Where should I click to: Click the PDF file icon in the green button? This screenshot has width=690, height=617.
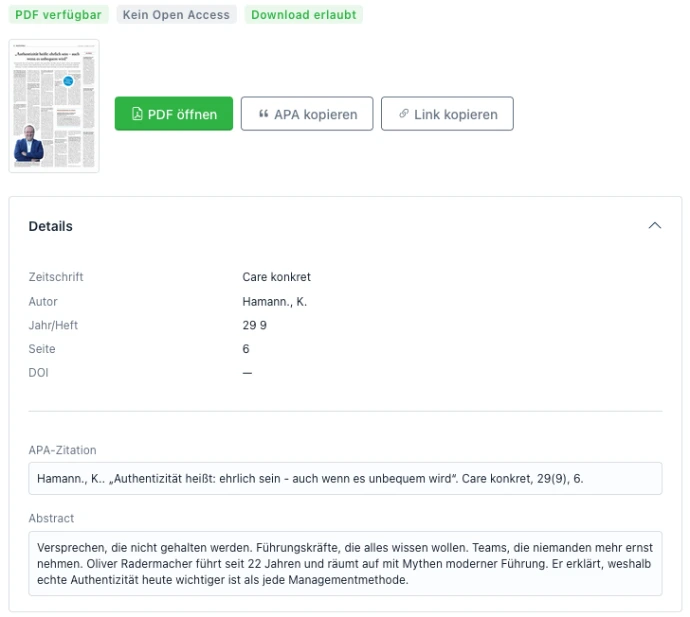point(137,114)
